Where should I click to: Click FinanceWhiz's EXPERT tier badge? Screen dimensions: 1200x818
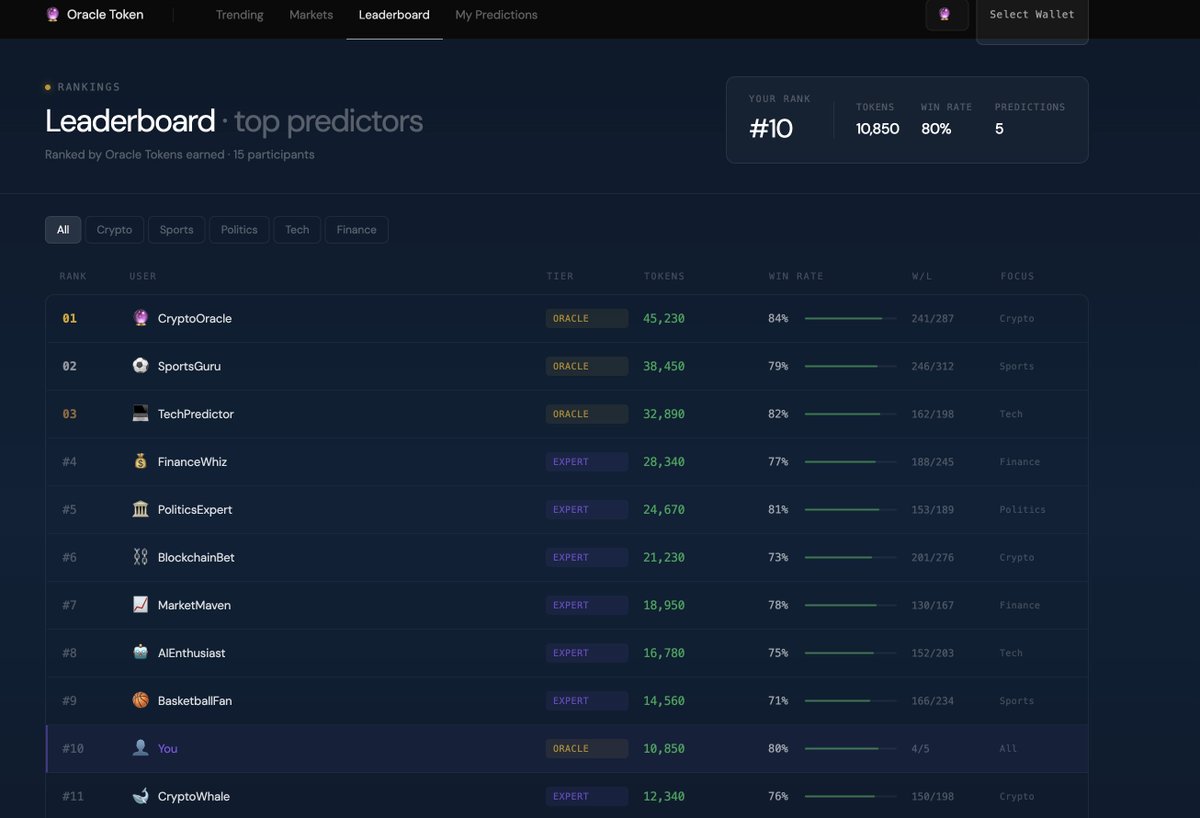(x=587, y=462)
